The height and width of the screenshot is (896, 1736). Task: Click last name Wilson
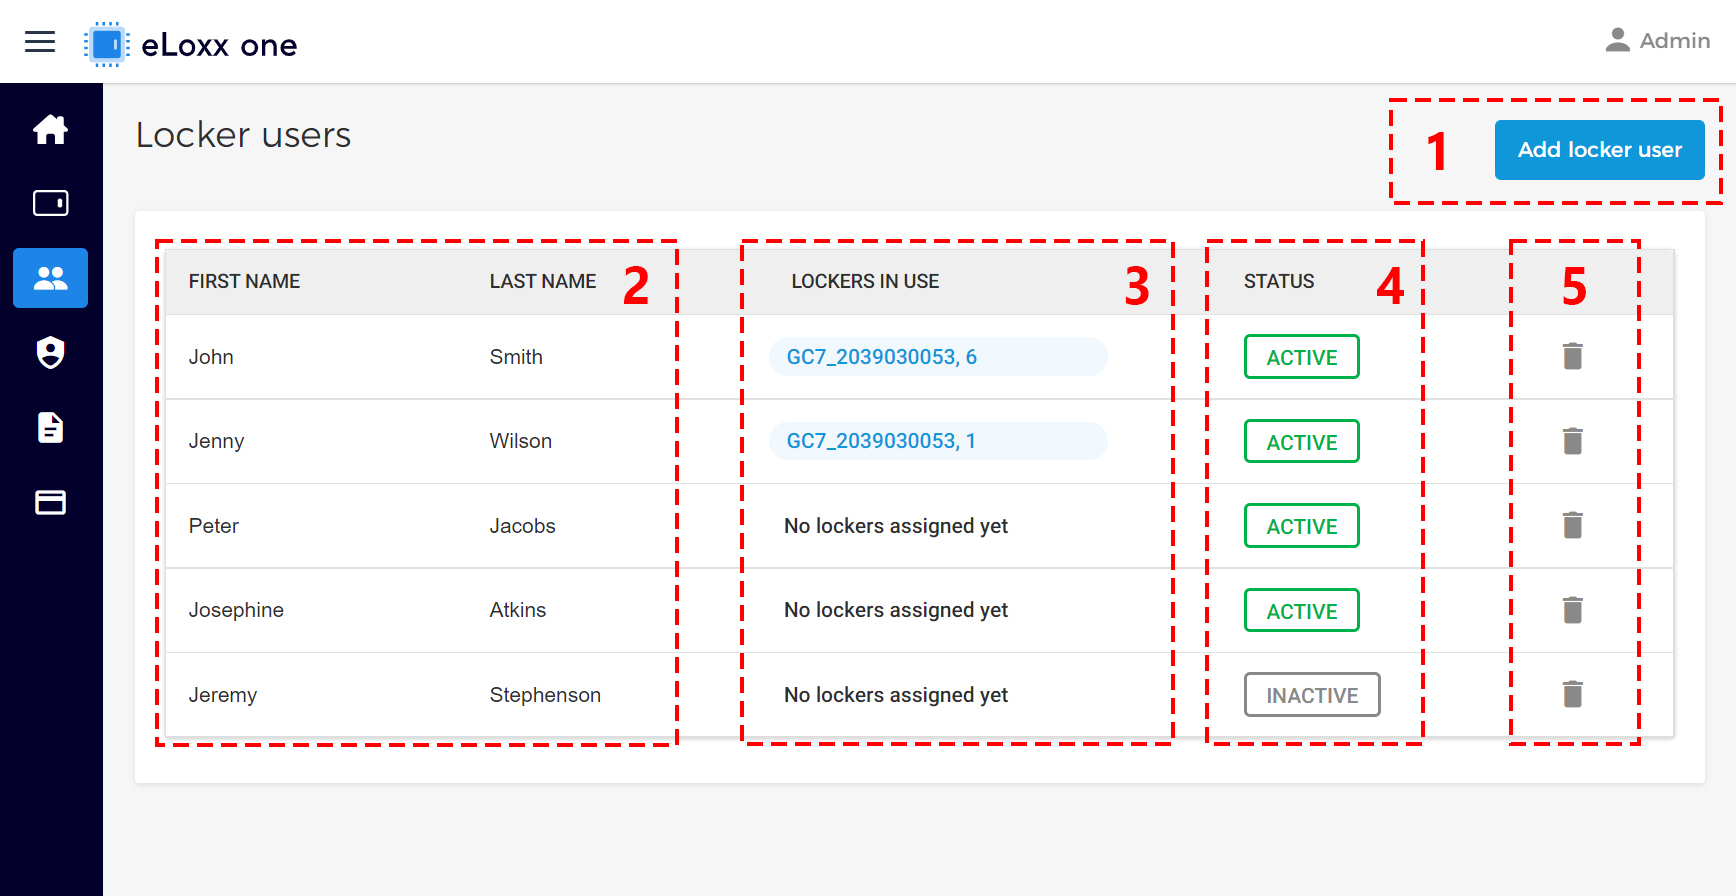(521, 441)
